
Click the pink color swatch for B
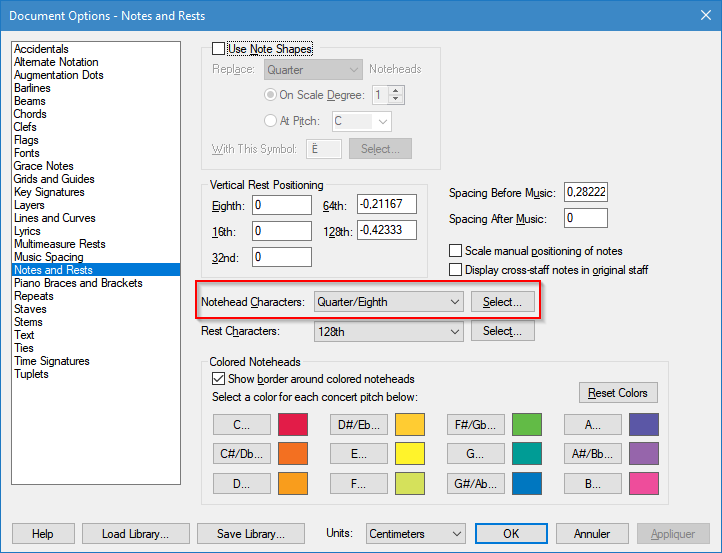[x=643, y=484]
